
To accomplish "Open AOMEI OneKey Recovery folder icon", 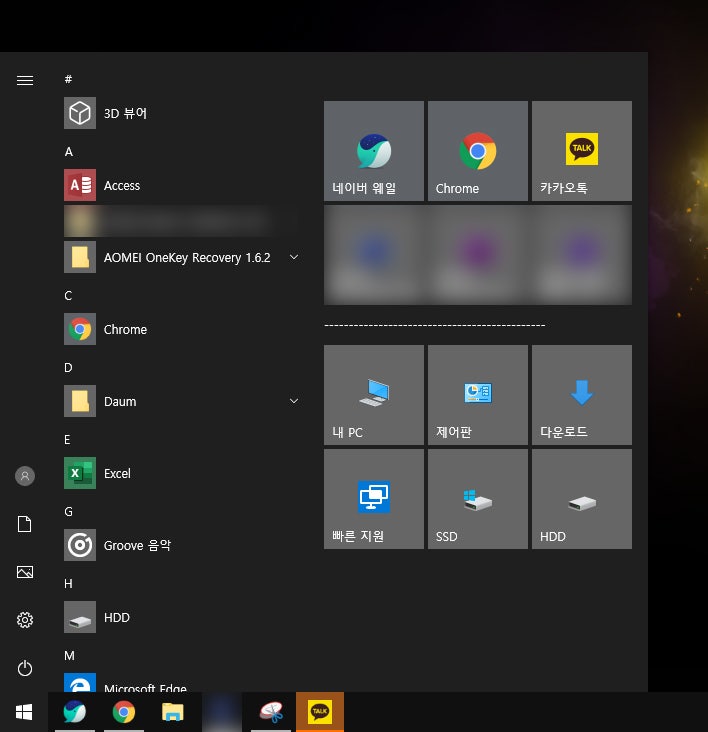I will pos(80,257).
